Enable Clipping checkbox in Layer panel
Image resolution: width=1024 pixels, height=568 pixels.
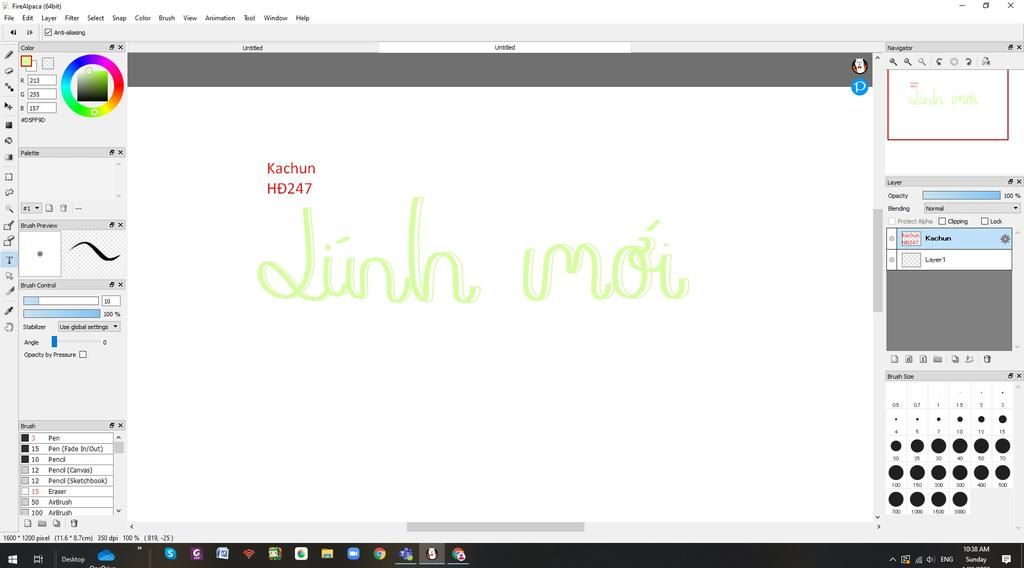[x=942, y=221]
